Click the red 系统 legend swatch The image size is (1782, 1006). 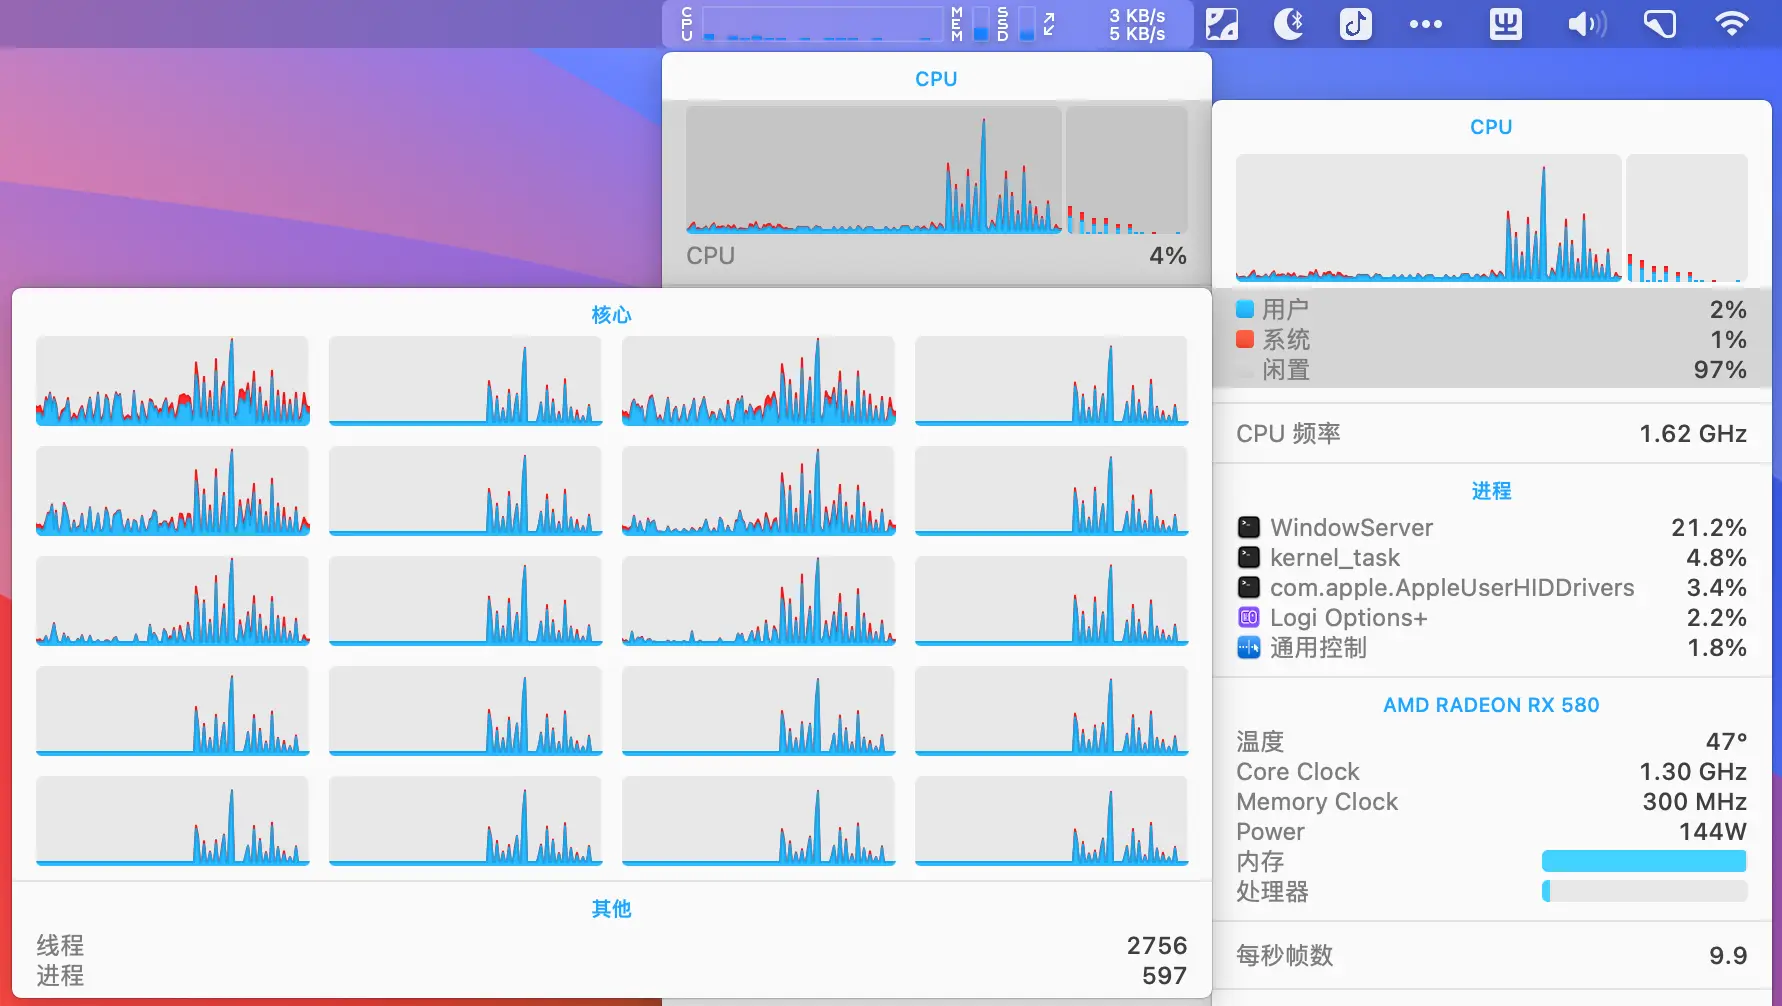point(1245,339)
